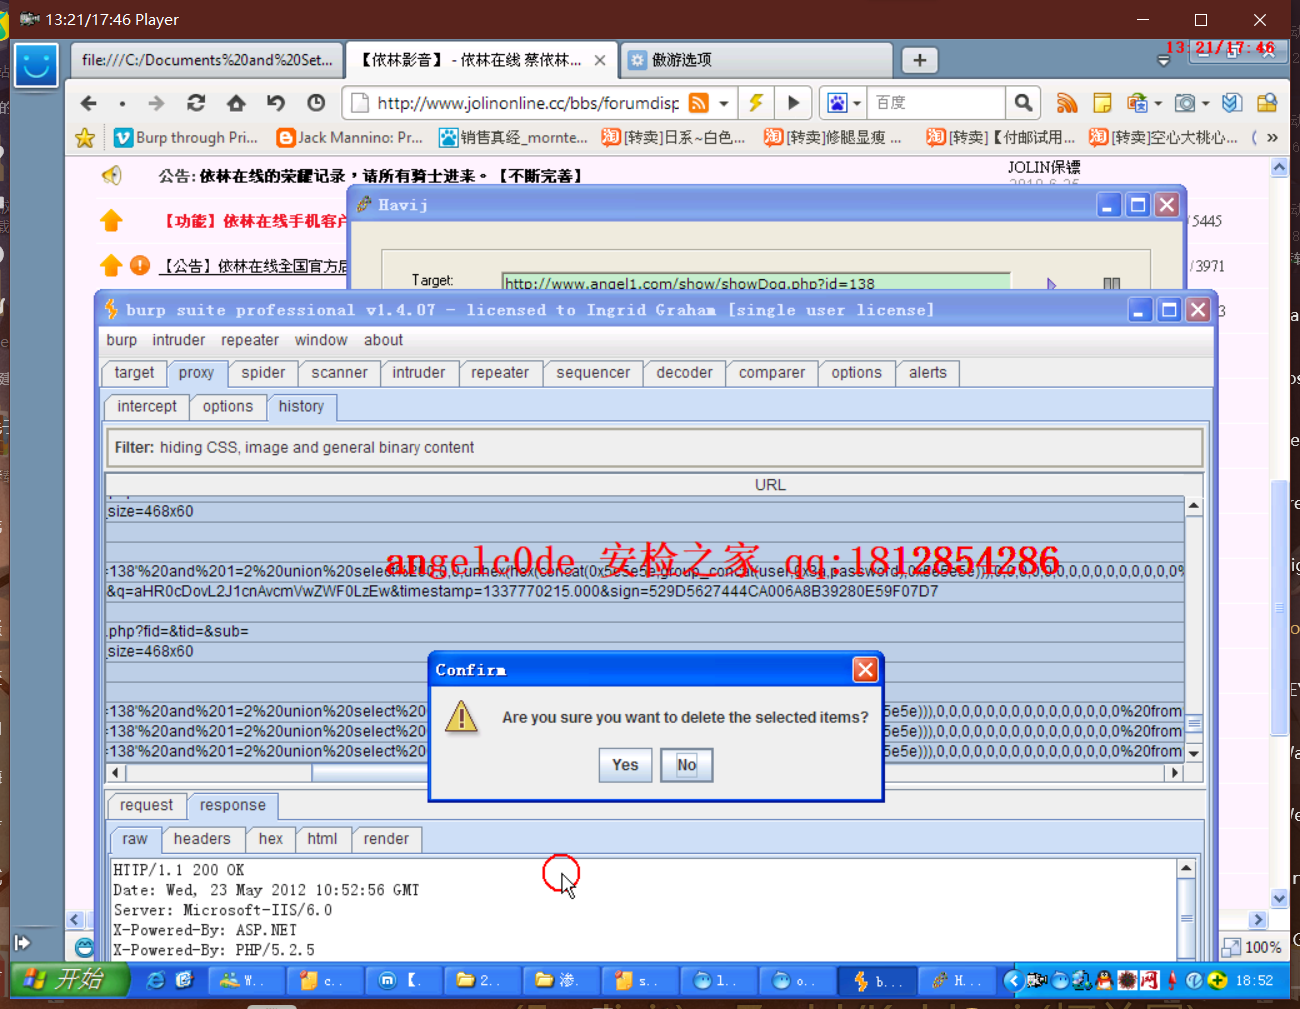1300x1009 pixels.
Task: Click the orange RSS icon in address bar
Action: coord(699,103)
